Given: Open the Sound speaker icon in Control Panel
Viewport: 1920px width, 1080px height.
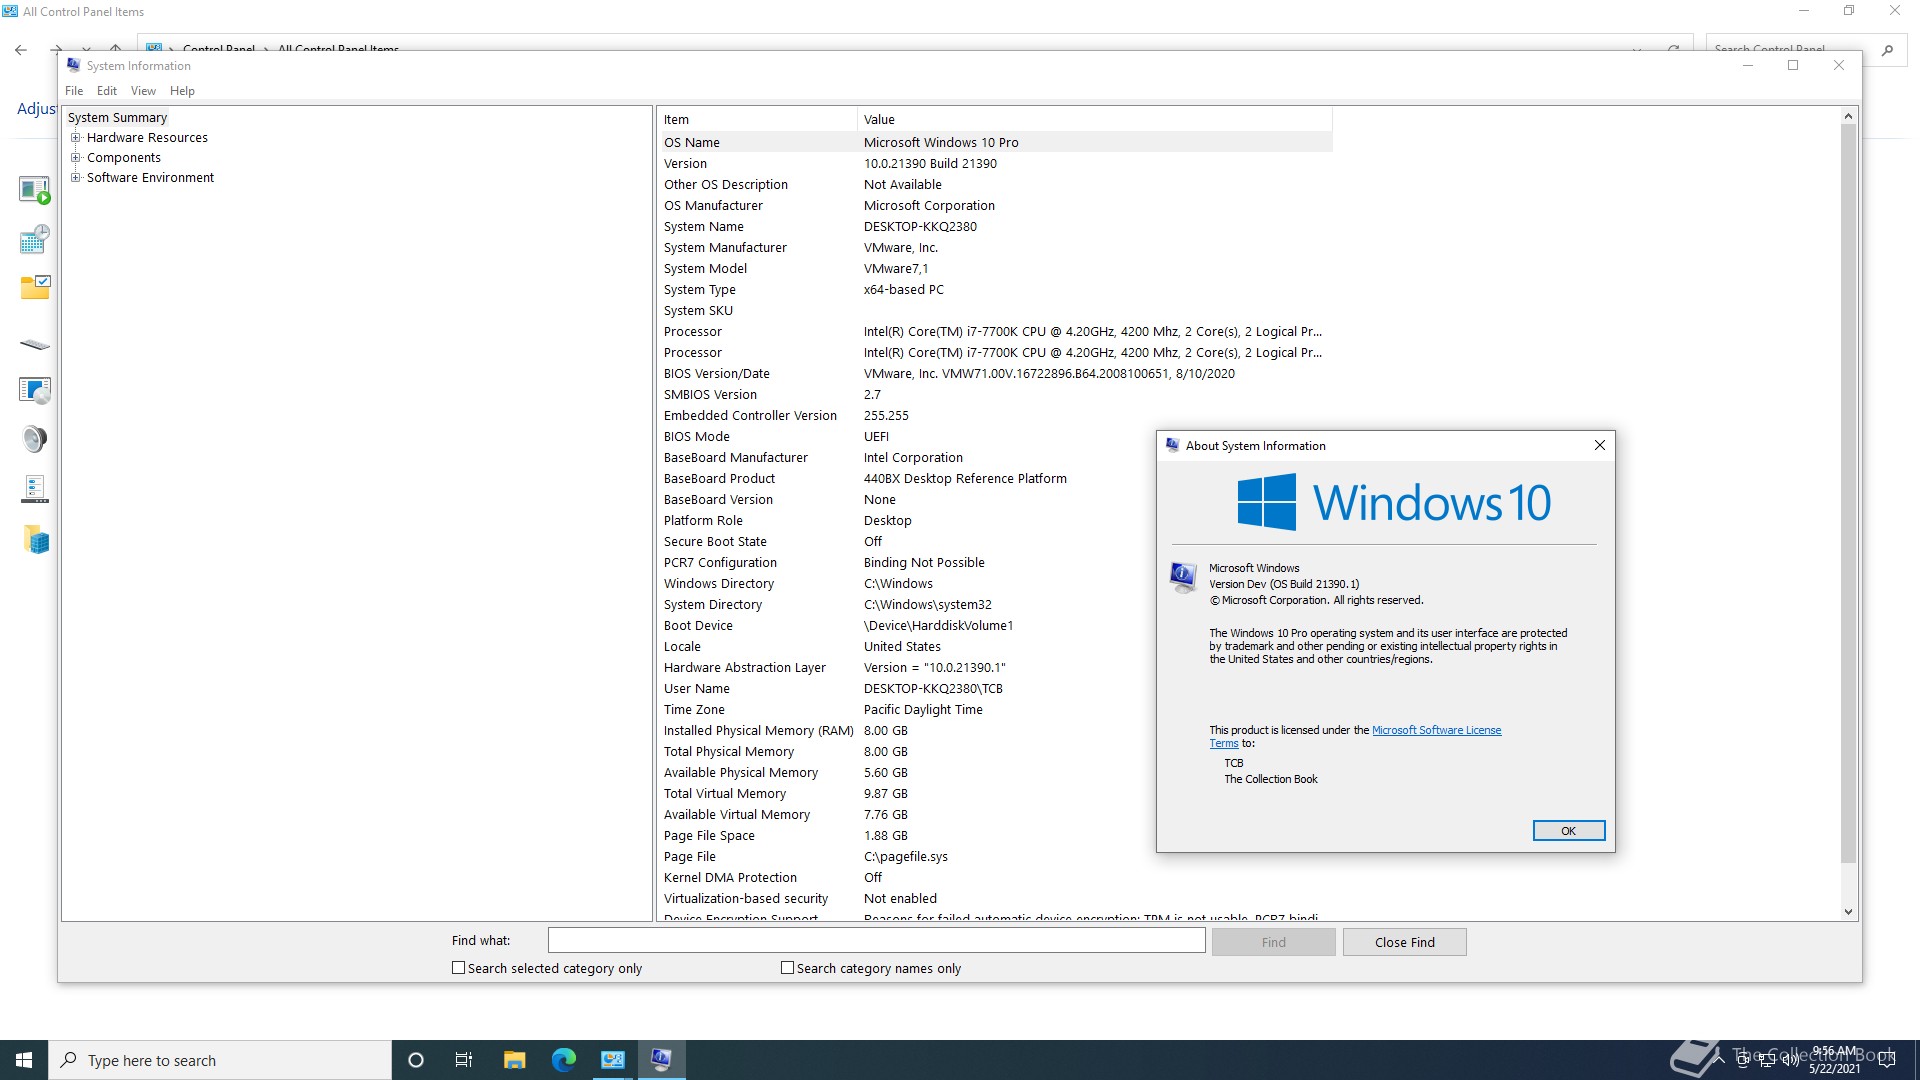Looking at the screenshot, I should (x=35, y=439).
